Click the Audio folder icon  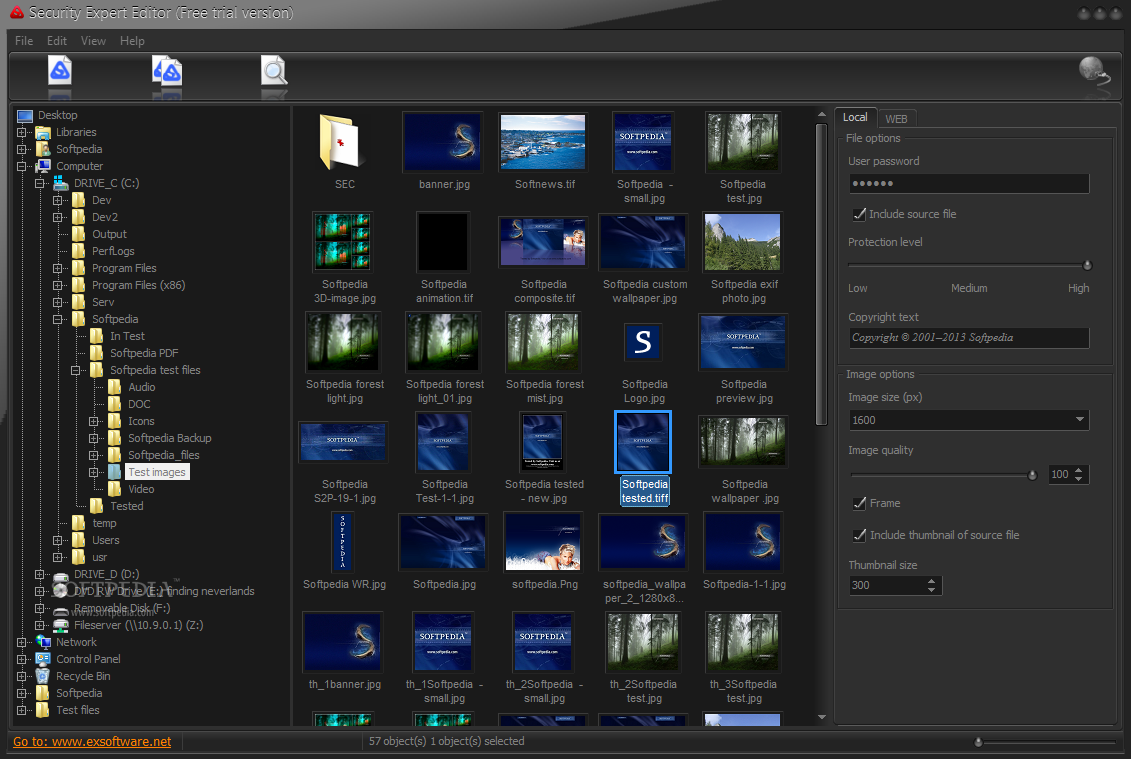[115, 387]
